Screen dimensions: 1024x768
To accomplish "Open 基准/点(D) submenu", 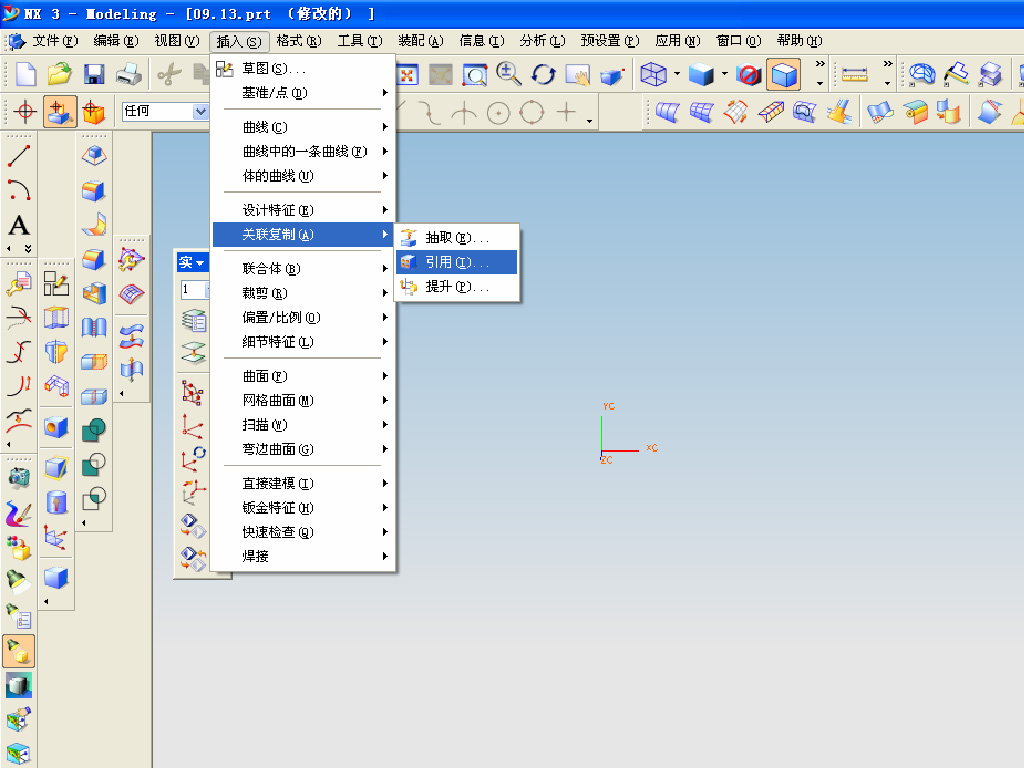I will [x=303, y=93].
